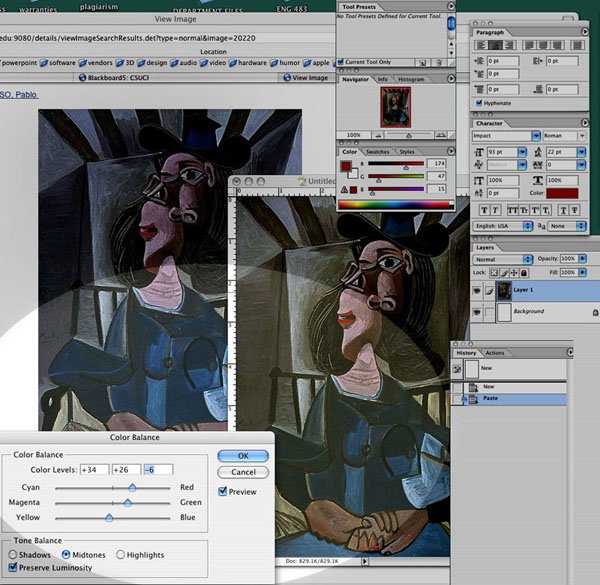Switch to the Styles tab

pos(407,152)
